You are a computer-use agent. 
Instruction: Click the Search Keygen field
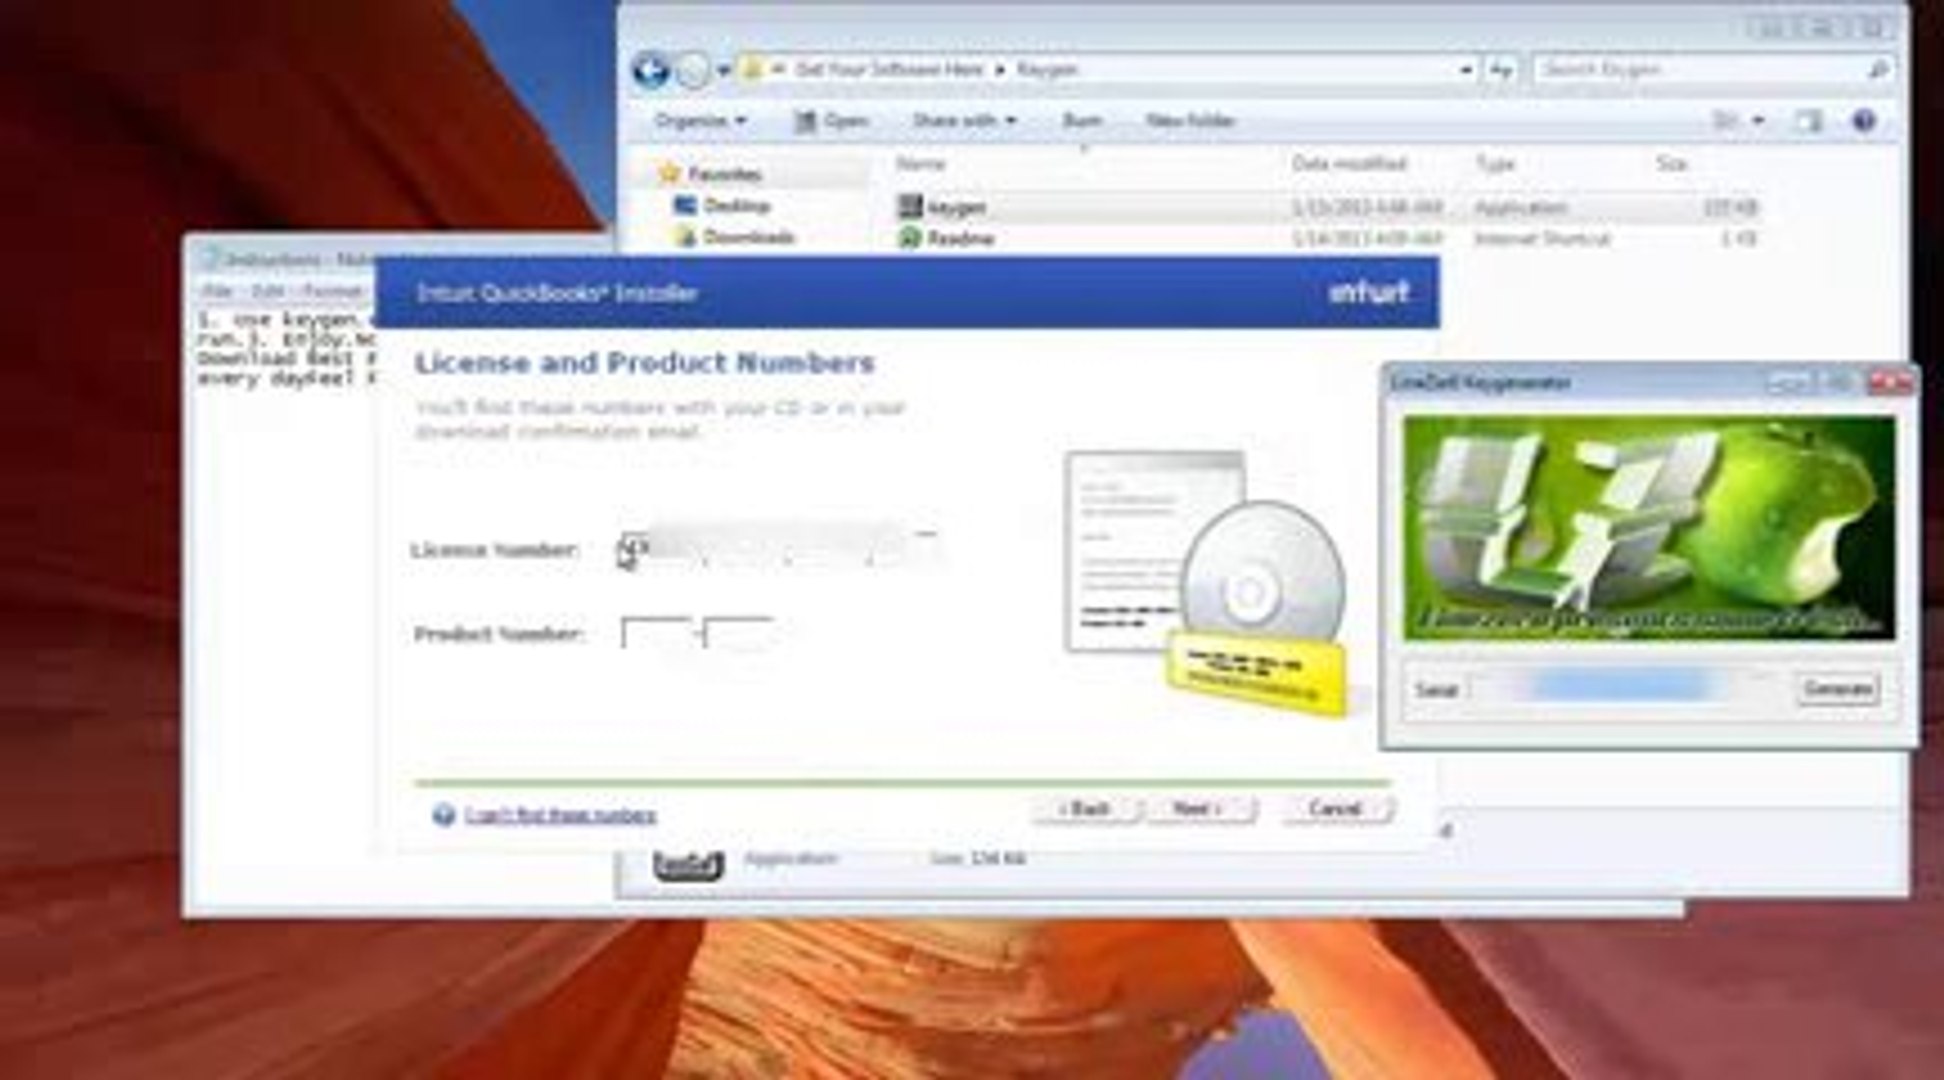[x=1698, y=69]
